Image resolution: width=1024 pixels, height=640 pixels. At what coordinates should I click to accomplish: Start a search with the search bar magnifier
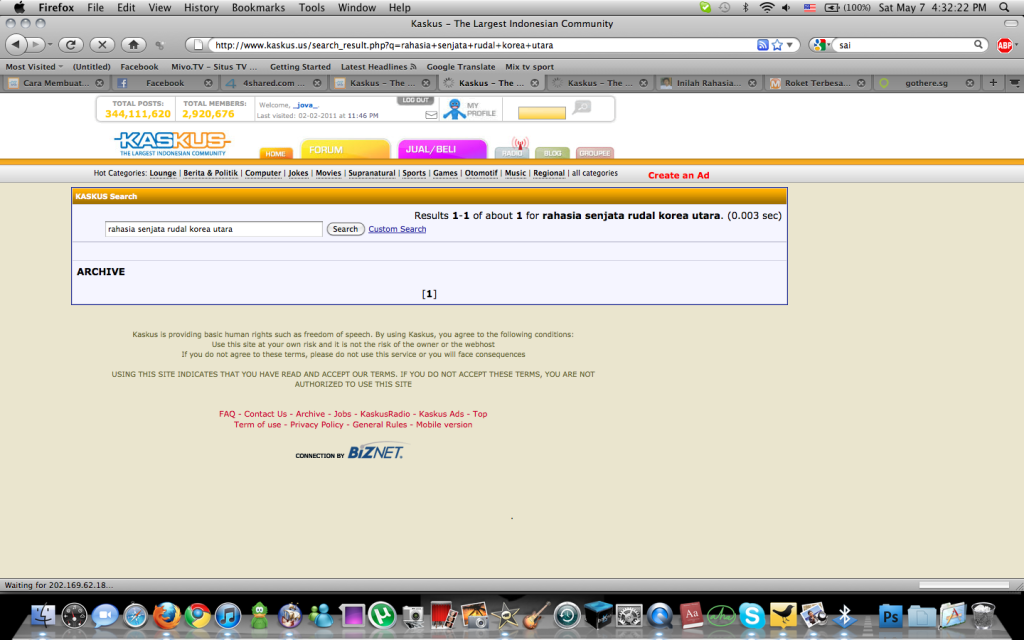click(x=978, y=45)
